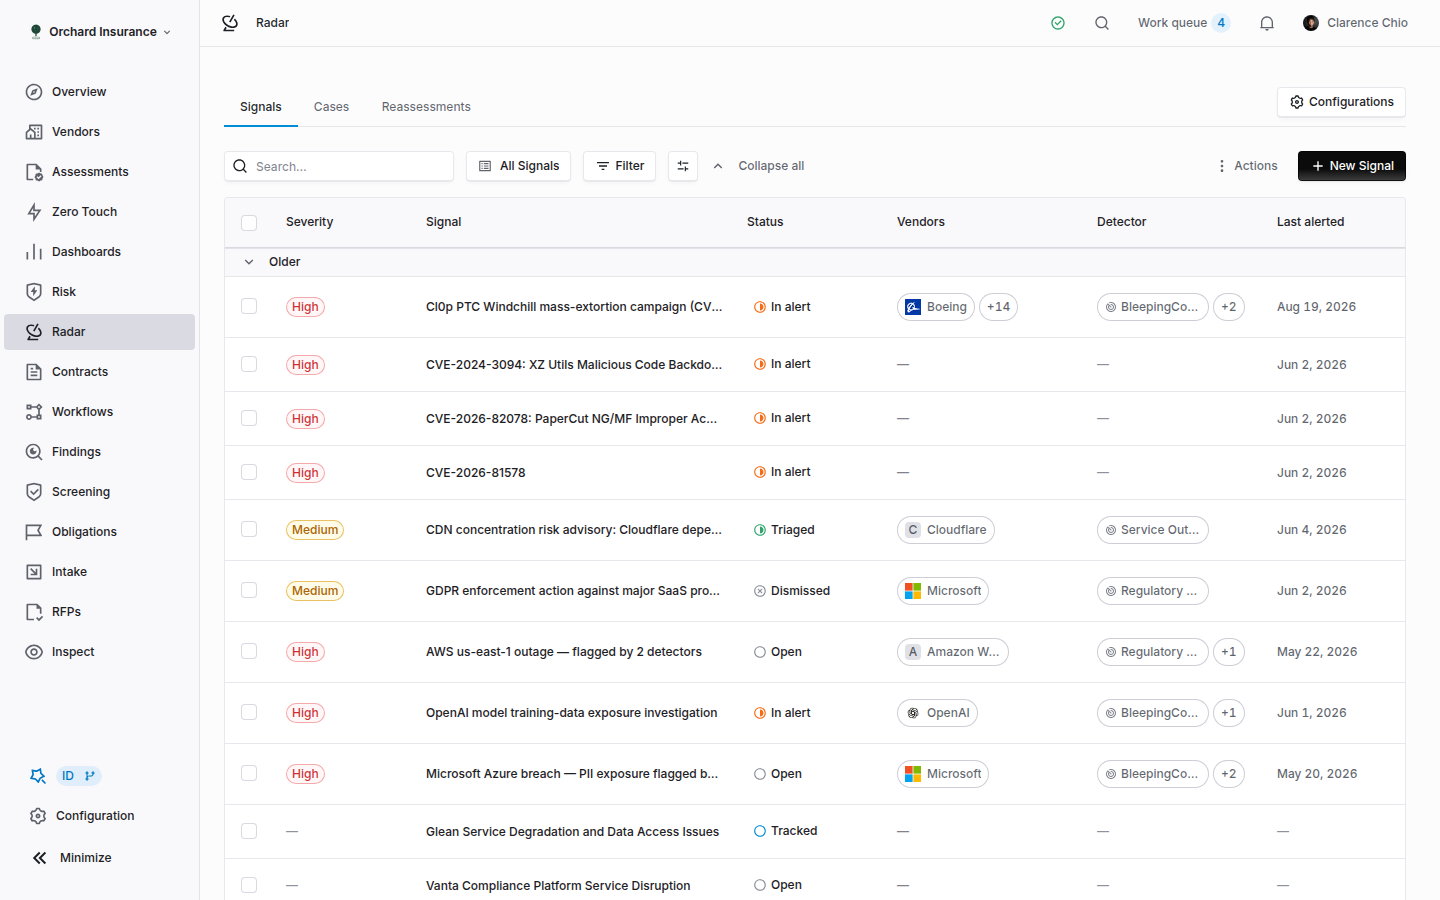Click the Configuration gear icon in sidebar
Image resolution: width=1440 pixels, height=900 pixels.
(38, 816)
